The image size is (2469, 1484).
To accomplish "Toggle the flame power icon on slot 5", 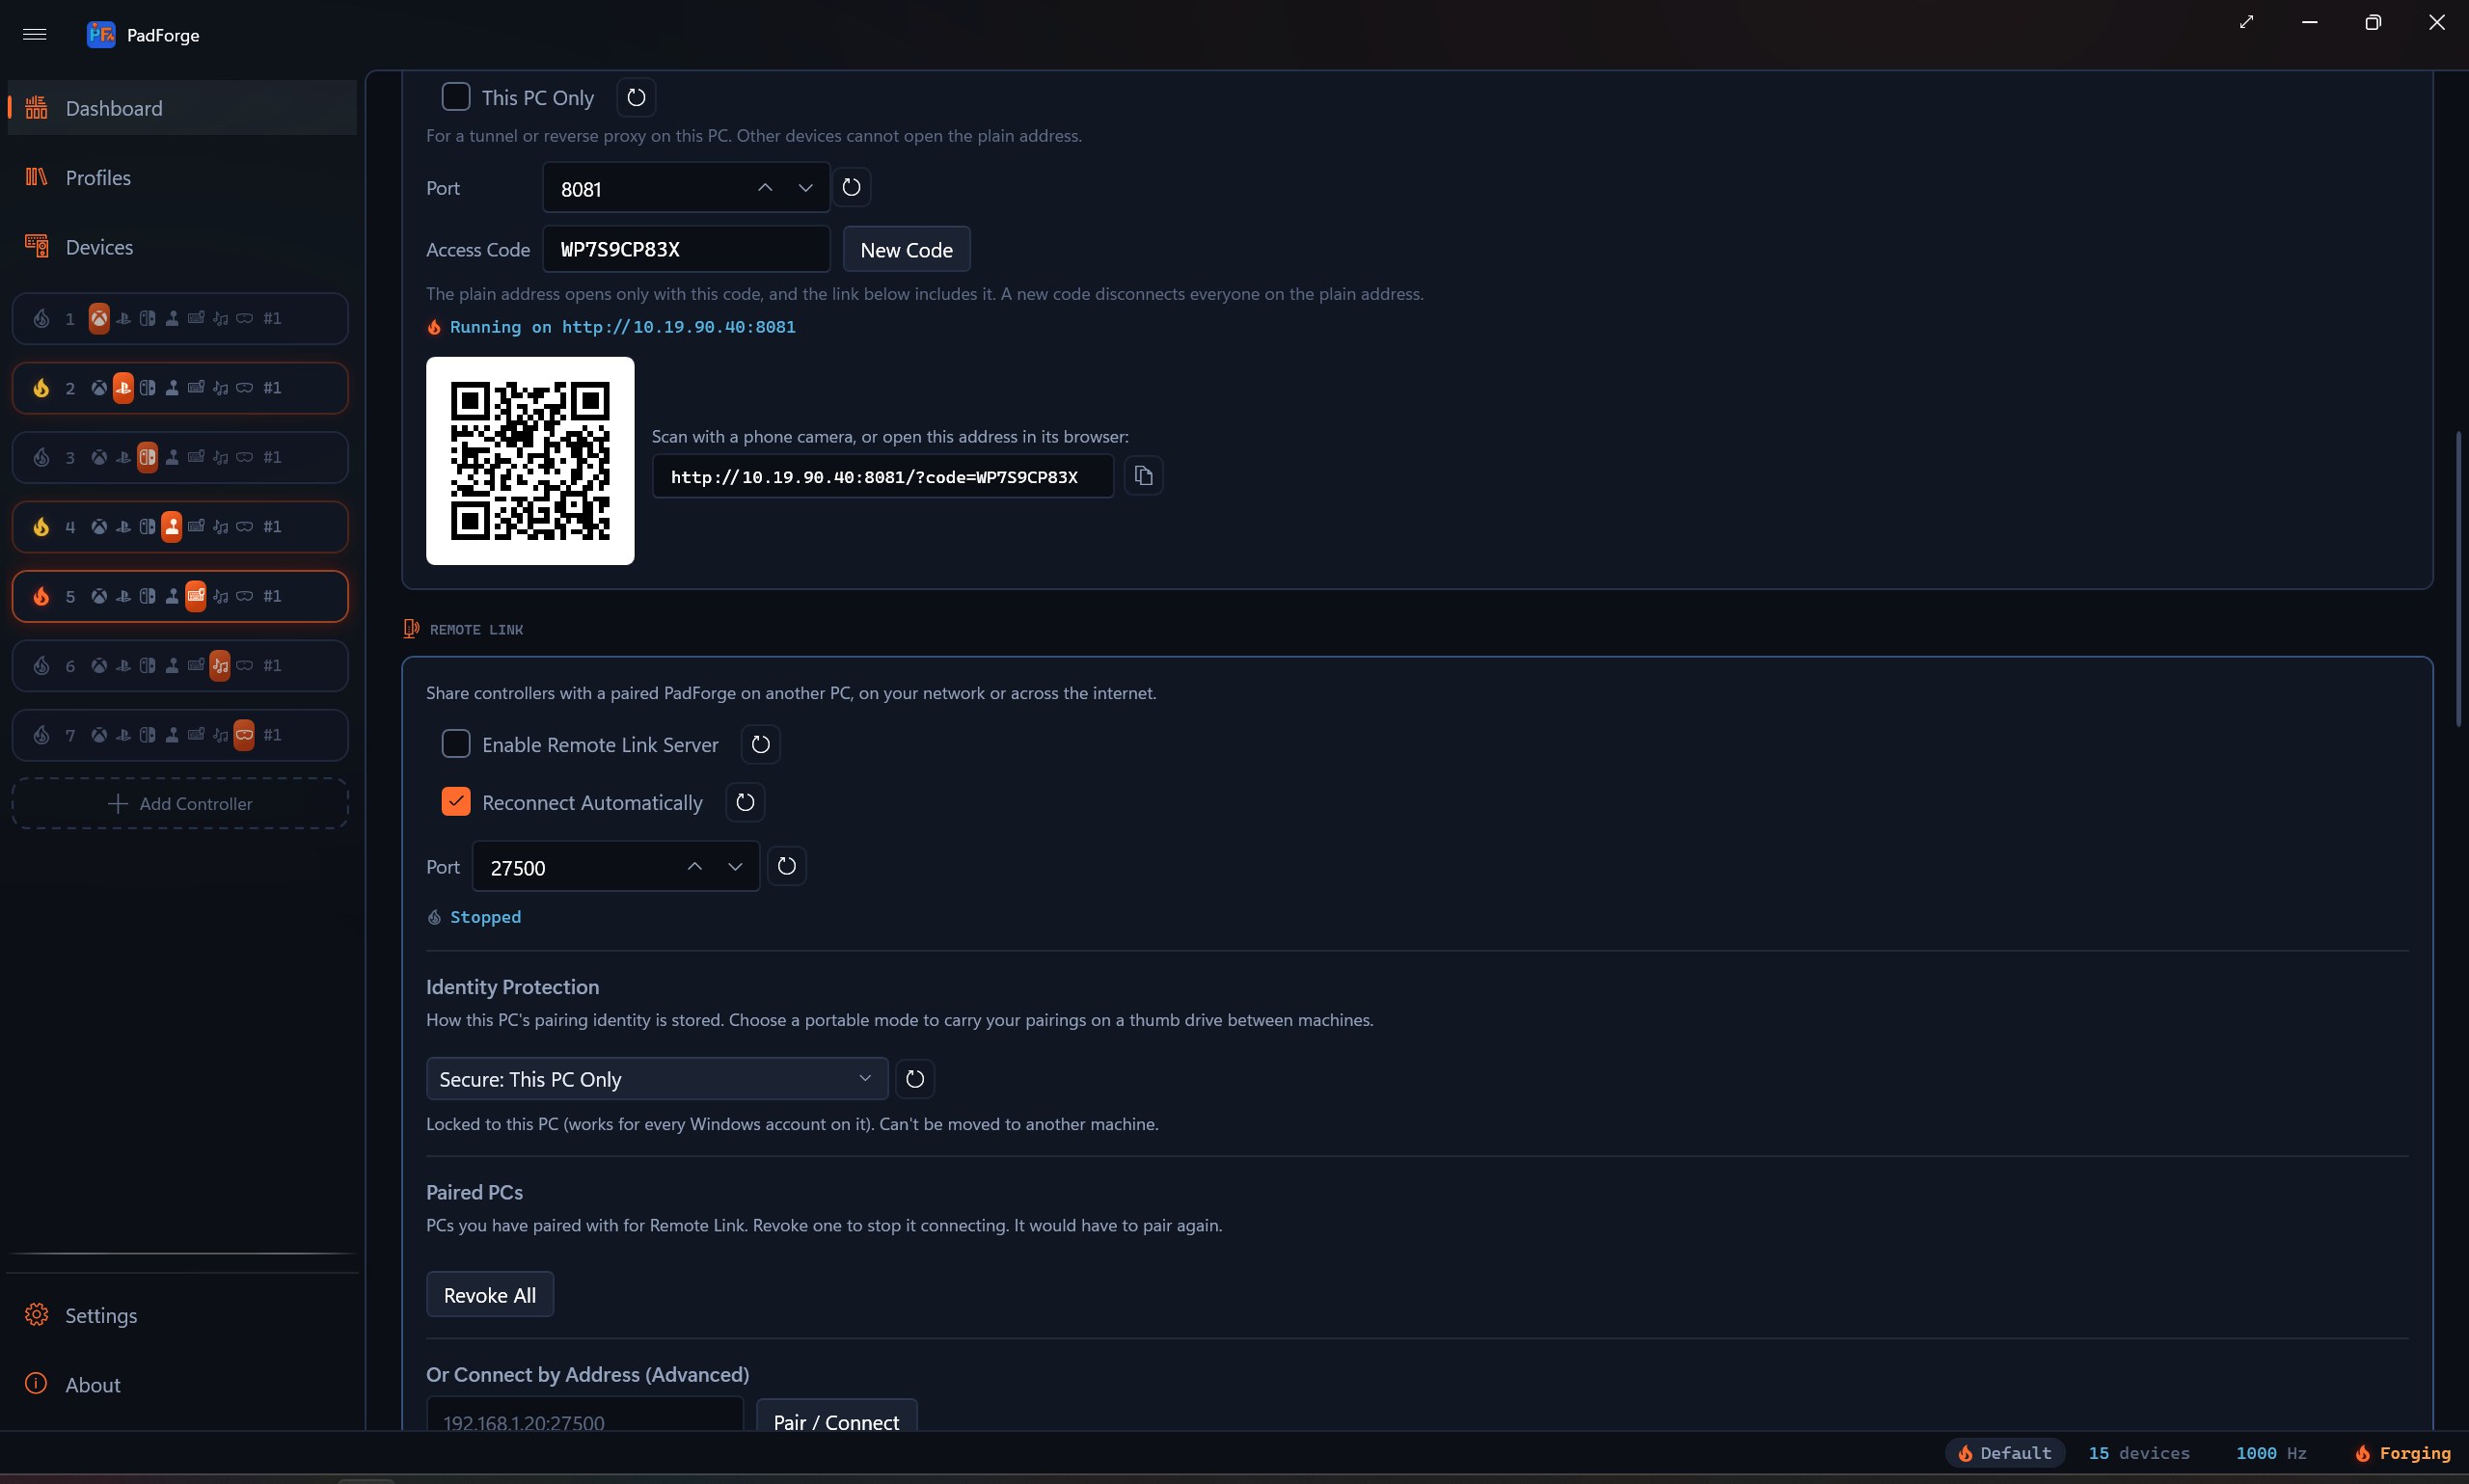I will (x=41, y=596).
